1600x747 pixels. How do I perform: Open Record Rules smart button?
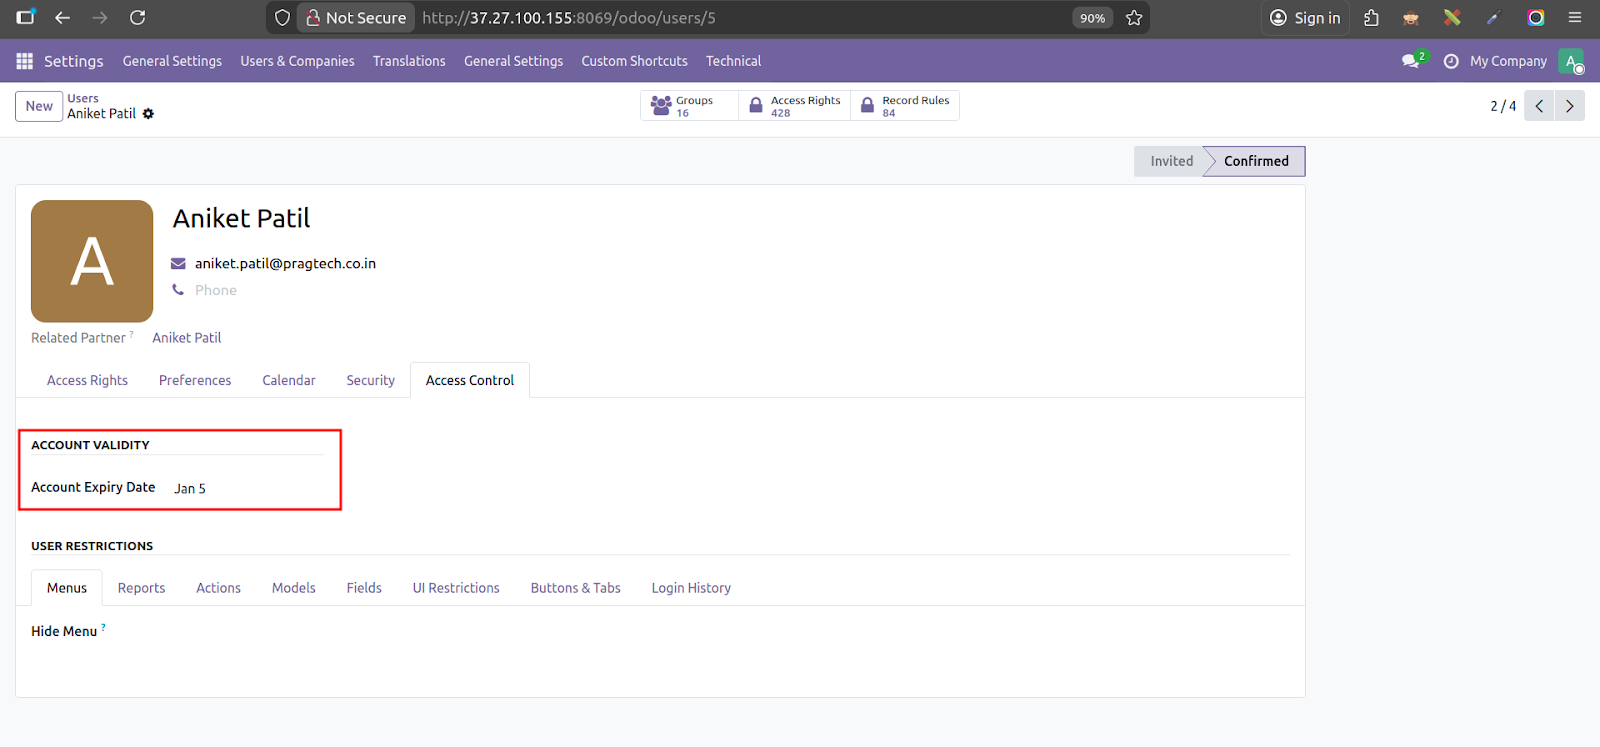click(905, 106)
